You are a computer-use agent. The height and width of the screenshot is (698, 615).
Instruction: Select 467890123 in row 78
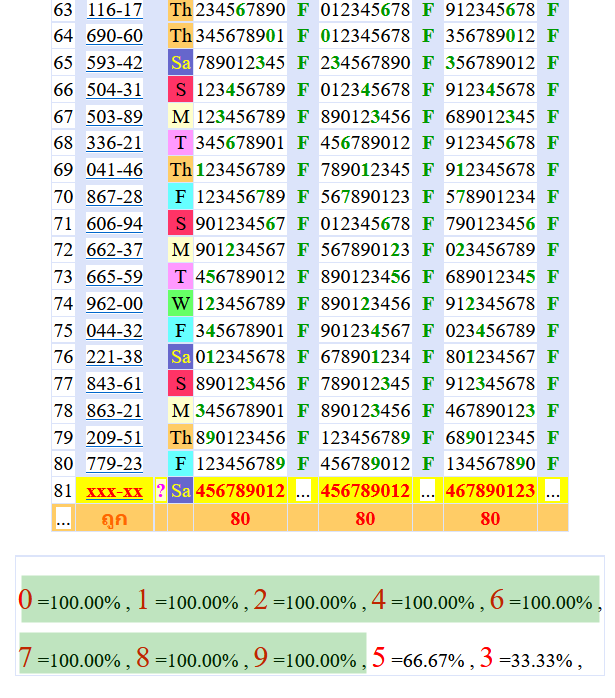[x=490, y=410]
